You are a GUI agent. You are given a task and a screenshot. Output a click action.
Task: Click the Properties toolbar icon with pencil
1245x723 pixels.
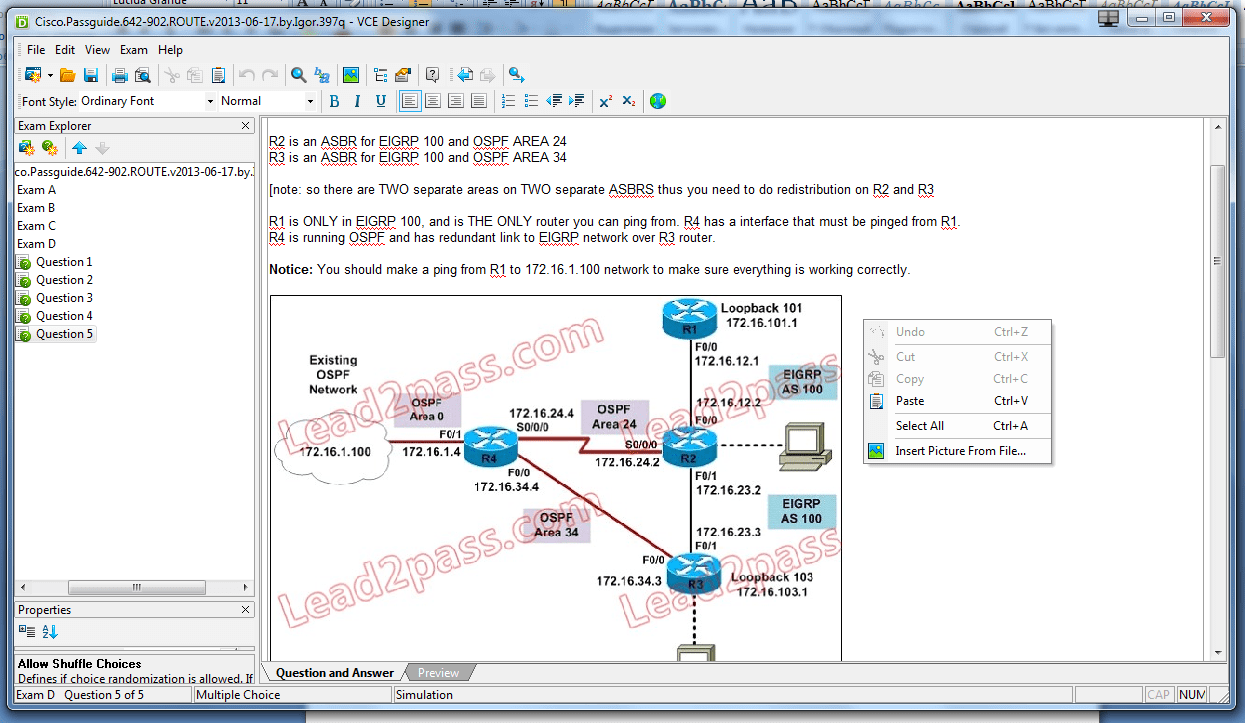(403, 75)
